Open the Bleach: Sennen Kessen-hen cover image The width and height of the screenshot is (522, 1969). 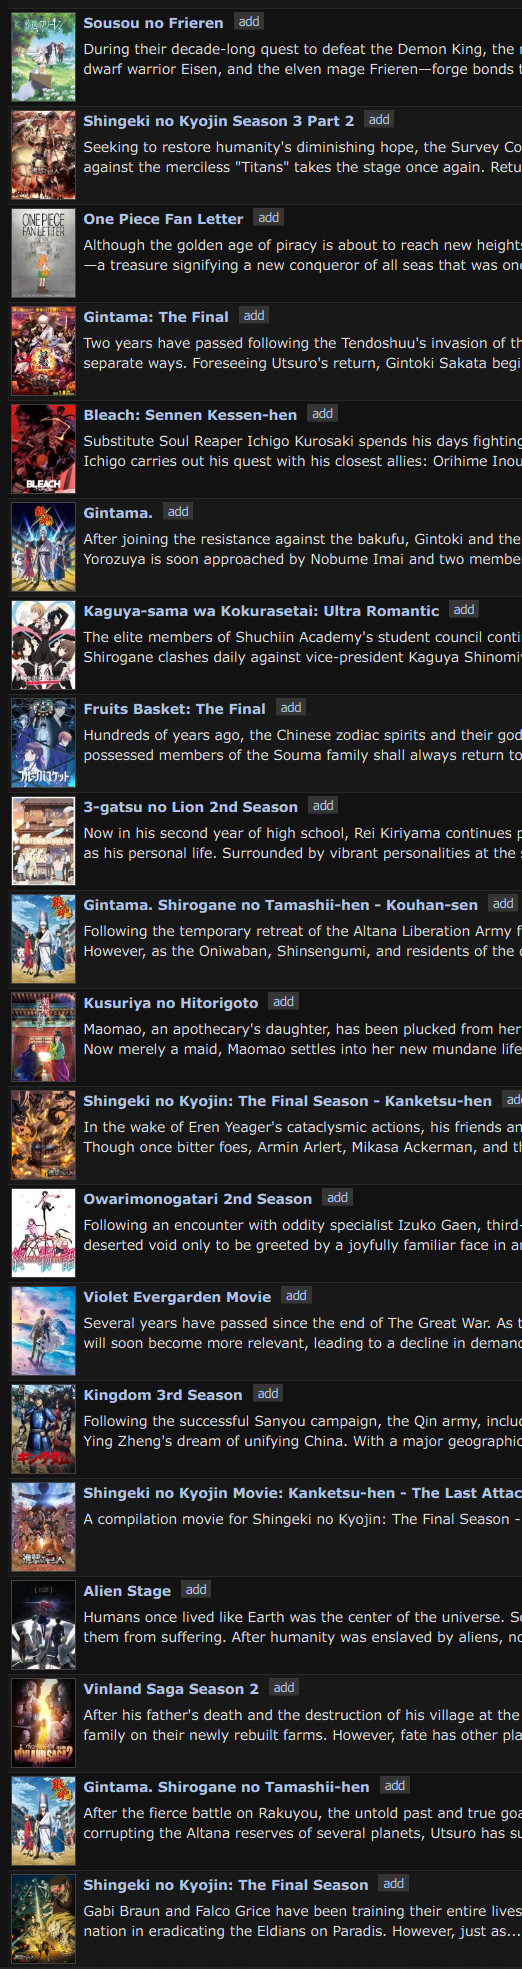pyautogui.click(x=43, y=449)
